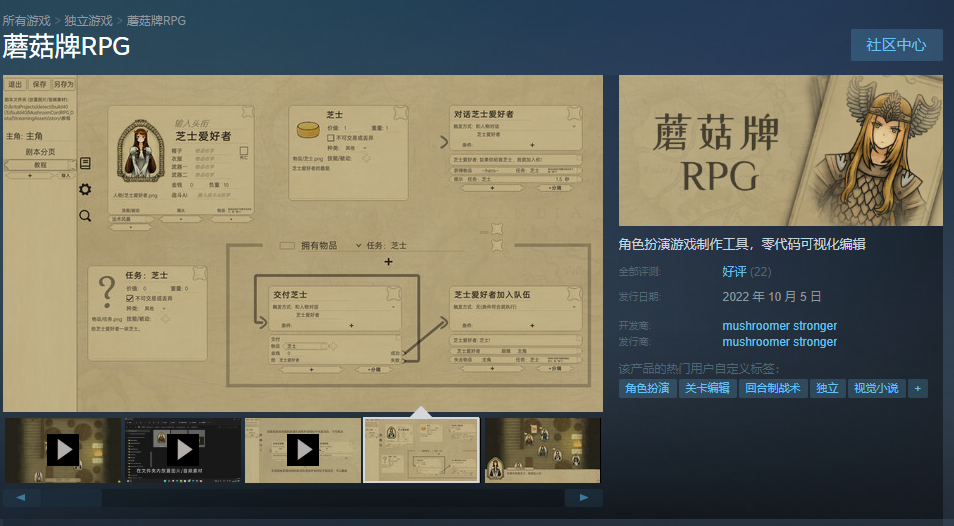Click the +分隔 button under the 交付芝士 card
The image size is (954, 526).
click(374, 369)
